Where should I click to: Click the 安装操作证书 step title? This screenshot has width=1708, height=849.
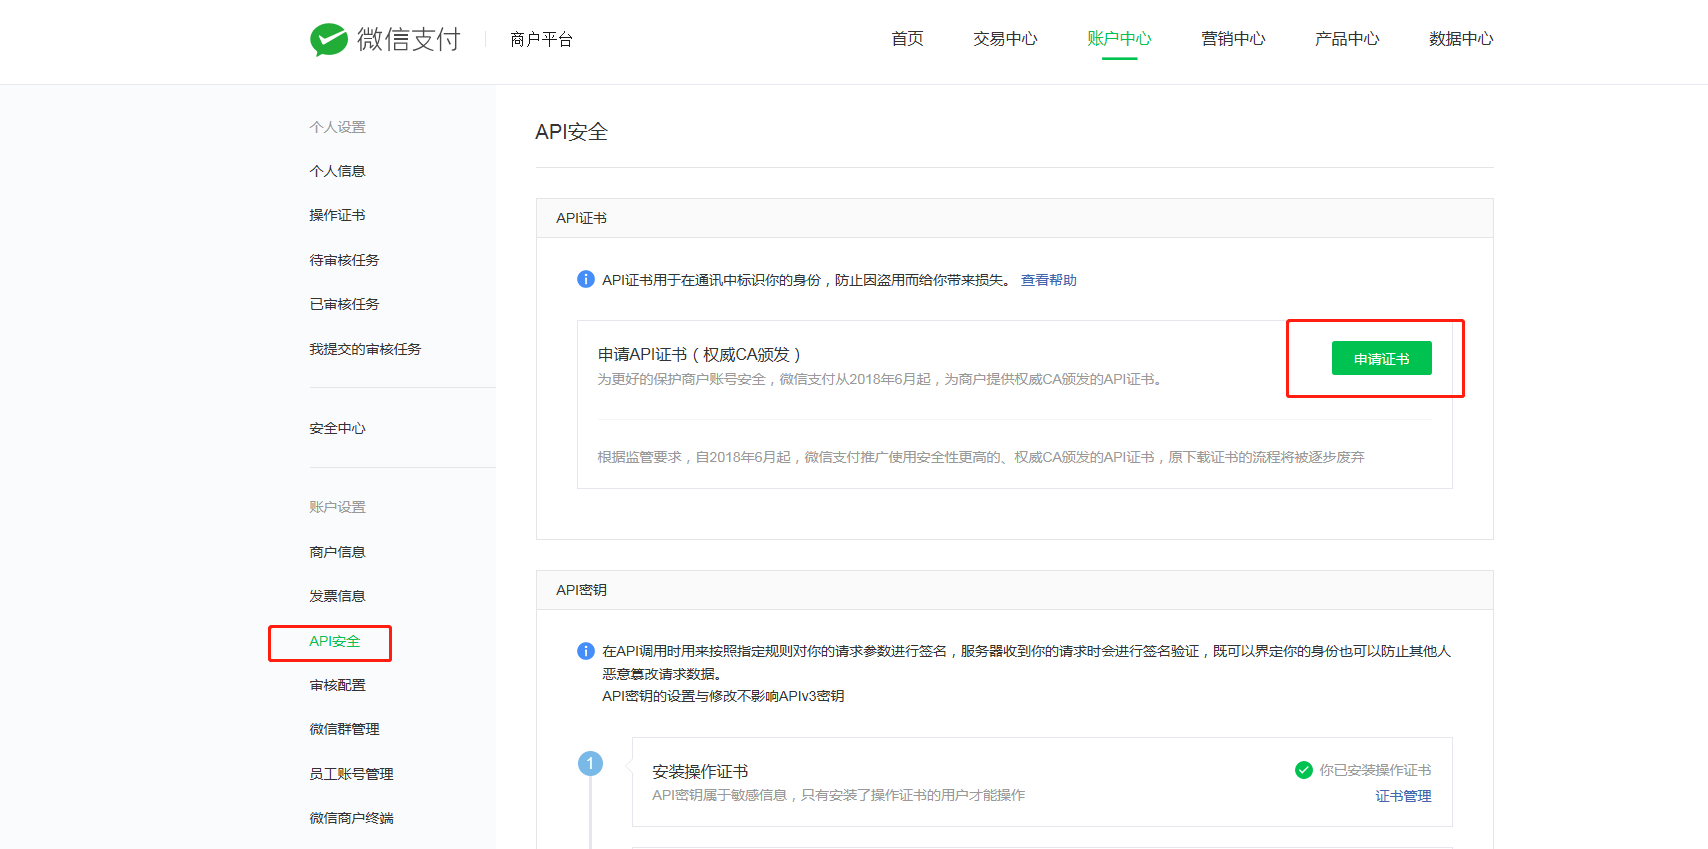click(700, 771)
